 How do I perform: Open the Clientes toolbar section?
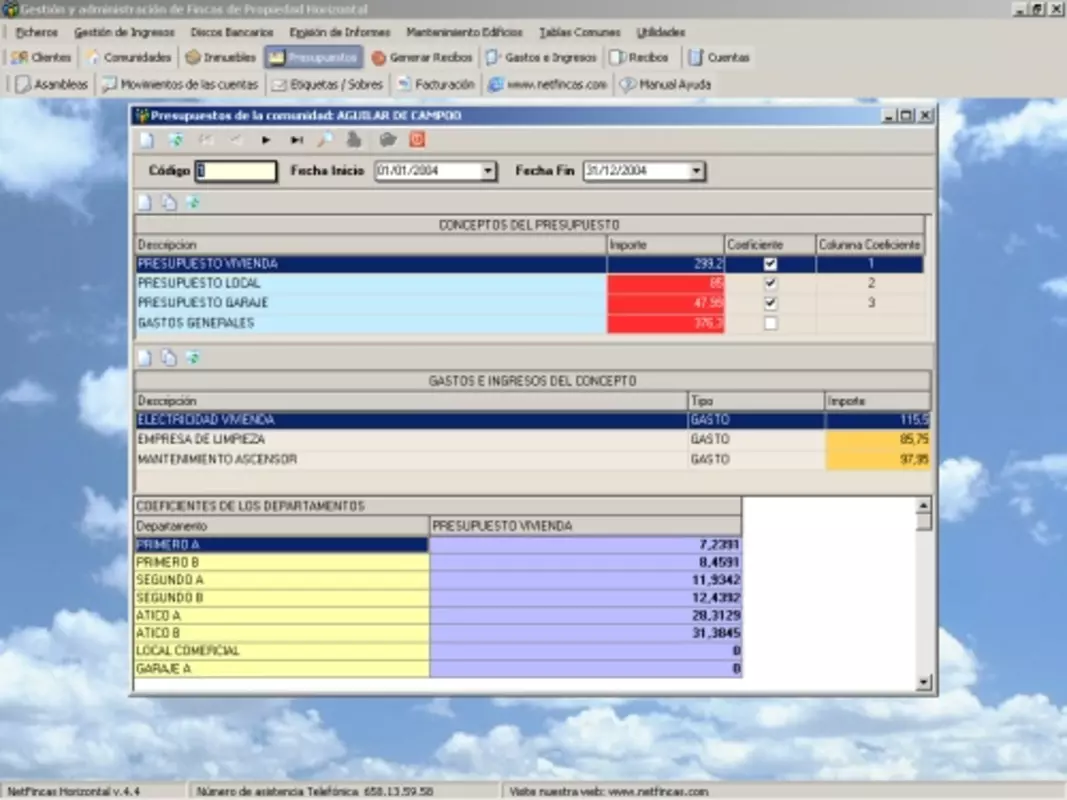point(42,58)
